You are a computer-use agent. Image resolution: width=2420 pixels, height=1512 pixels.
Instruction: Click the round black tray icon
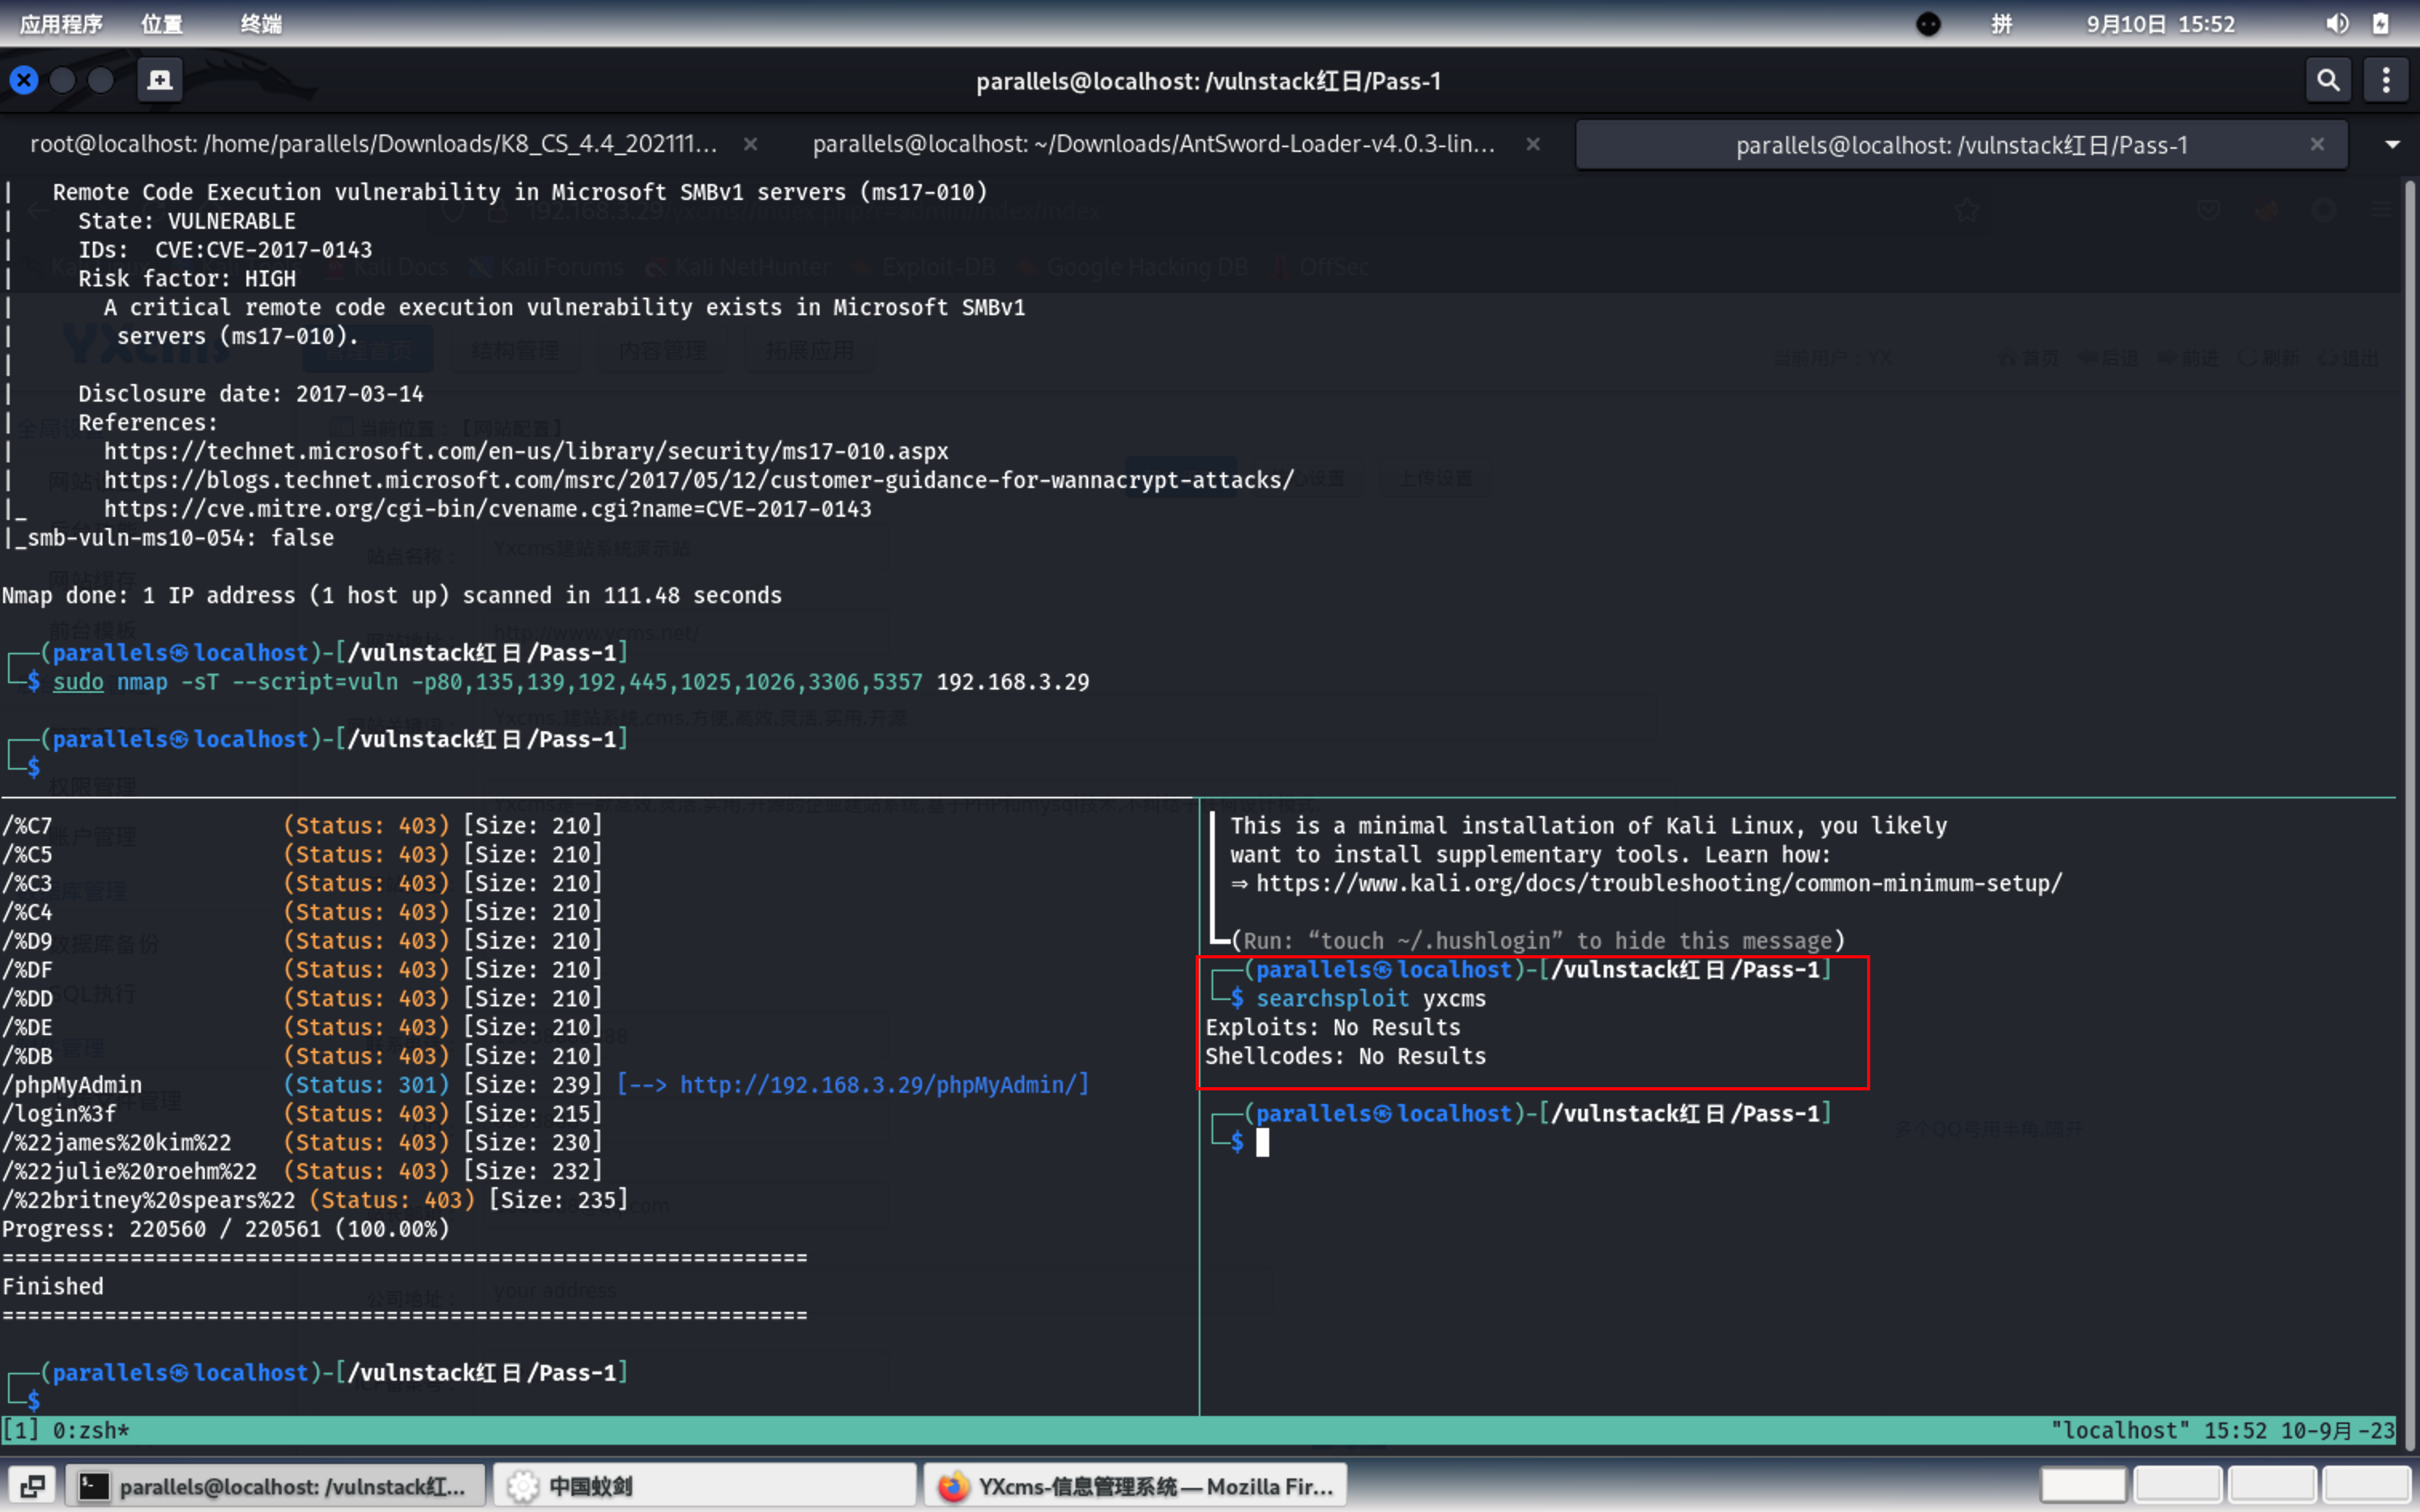(1928, 23)
